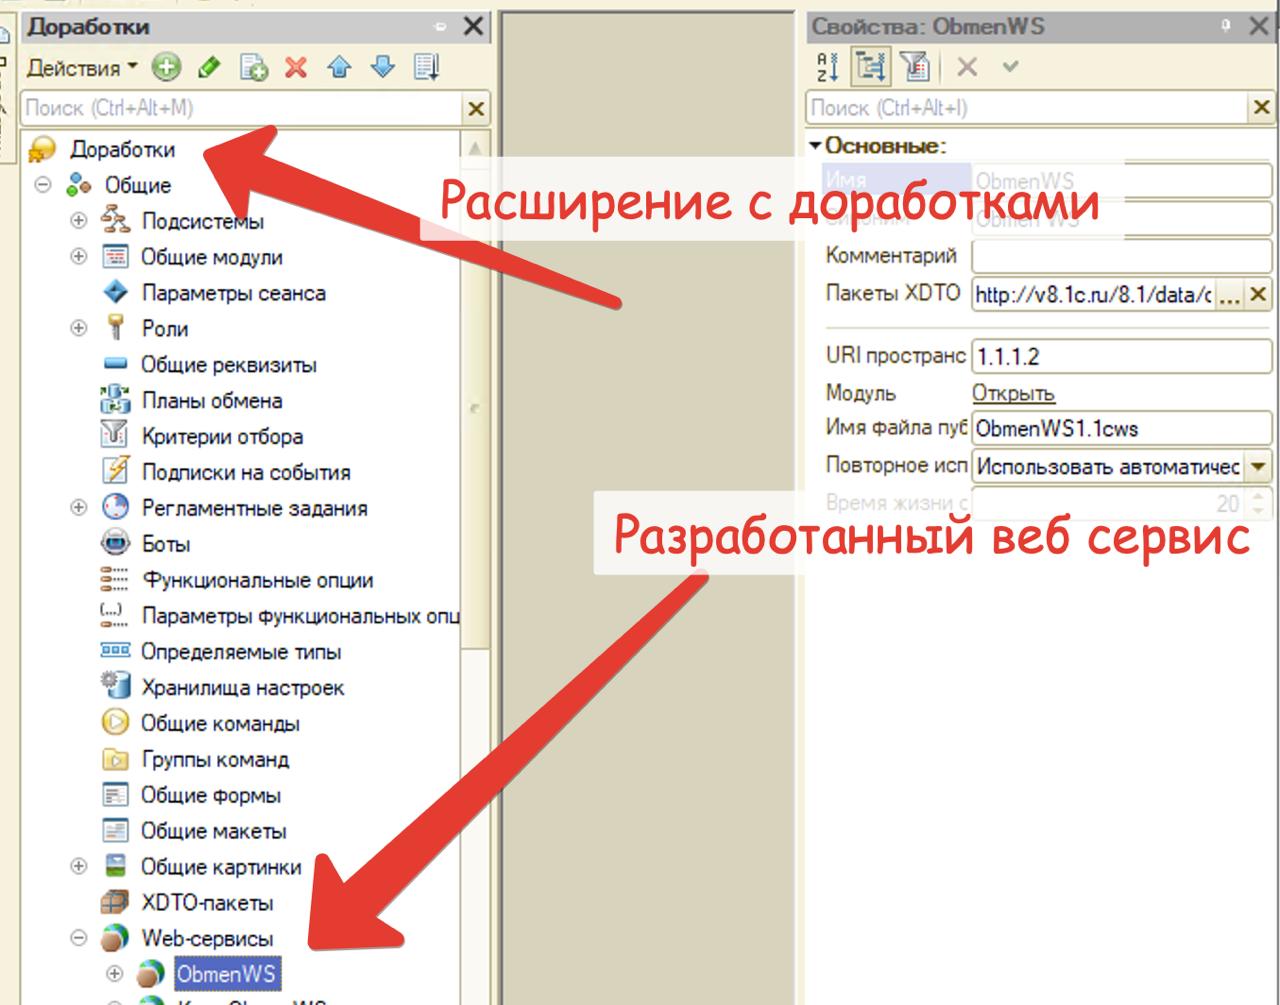Viewport: 1280px width, 1005px height.
Task: Sort properties alphabetically with AZ icon
Action: pos(828,67)
